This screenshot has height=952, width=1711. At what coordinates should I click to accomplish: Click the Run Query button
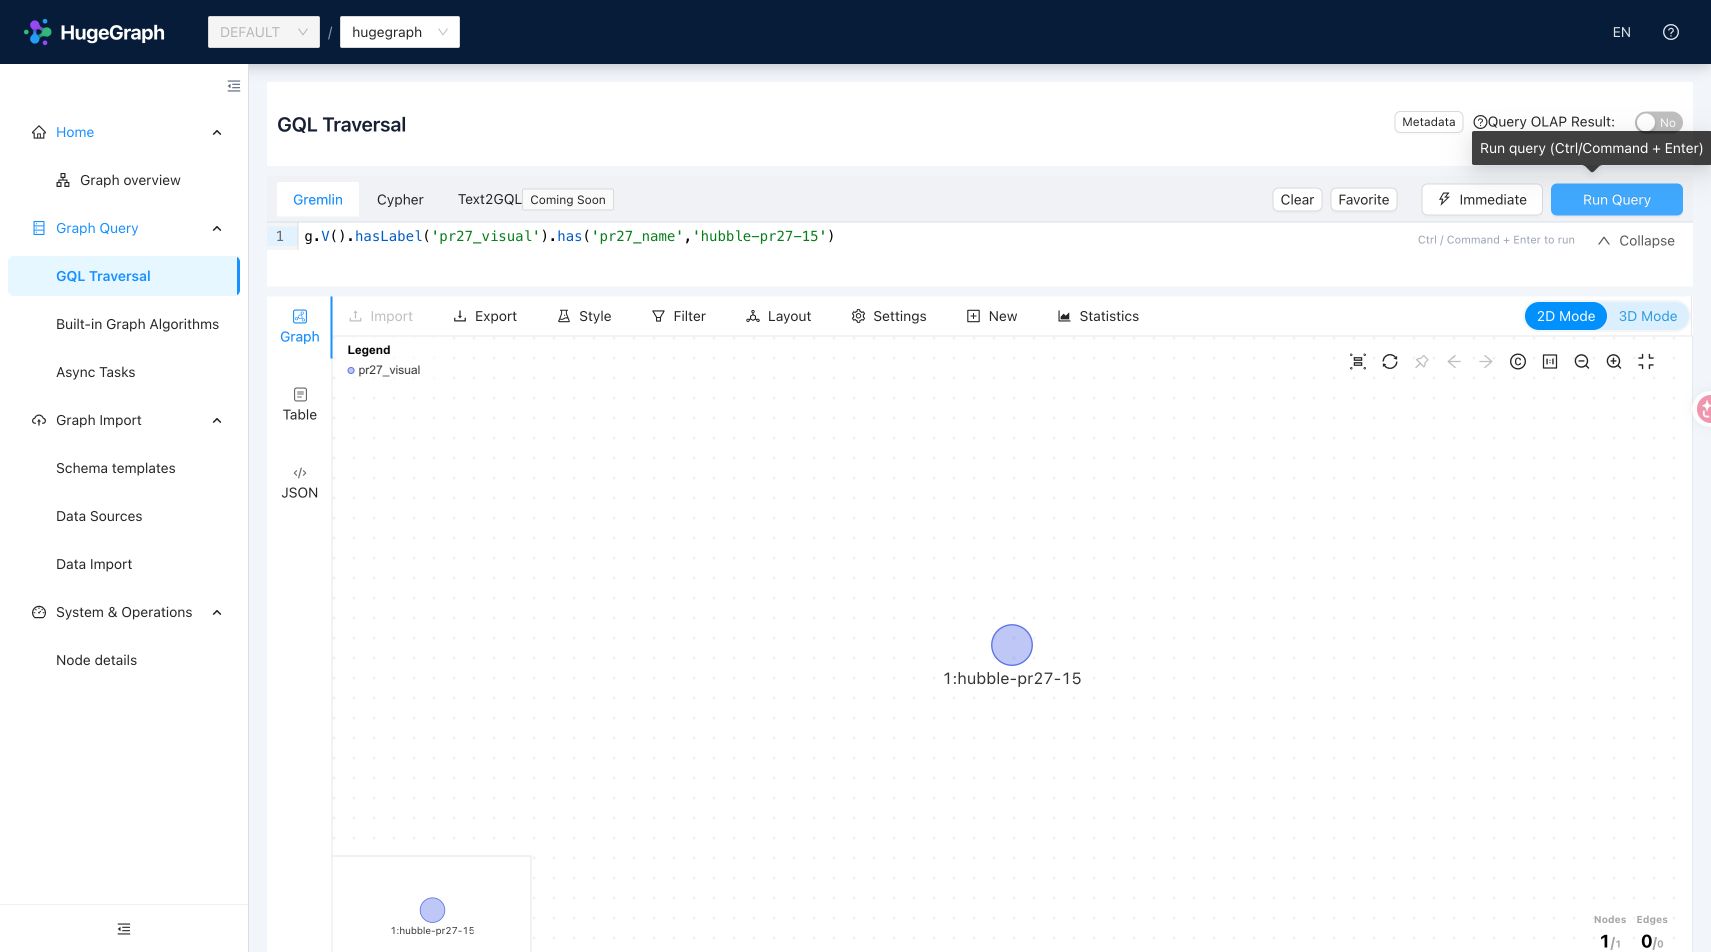[x=1616, y=200]
